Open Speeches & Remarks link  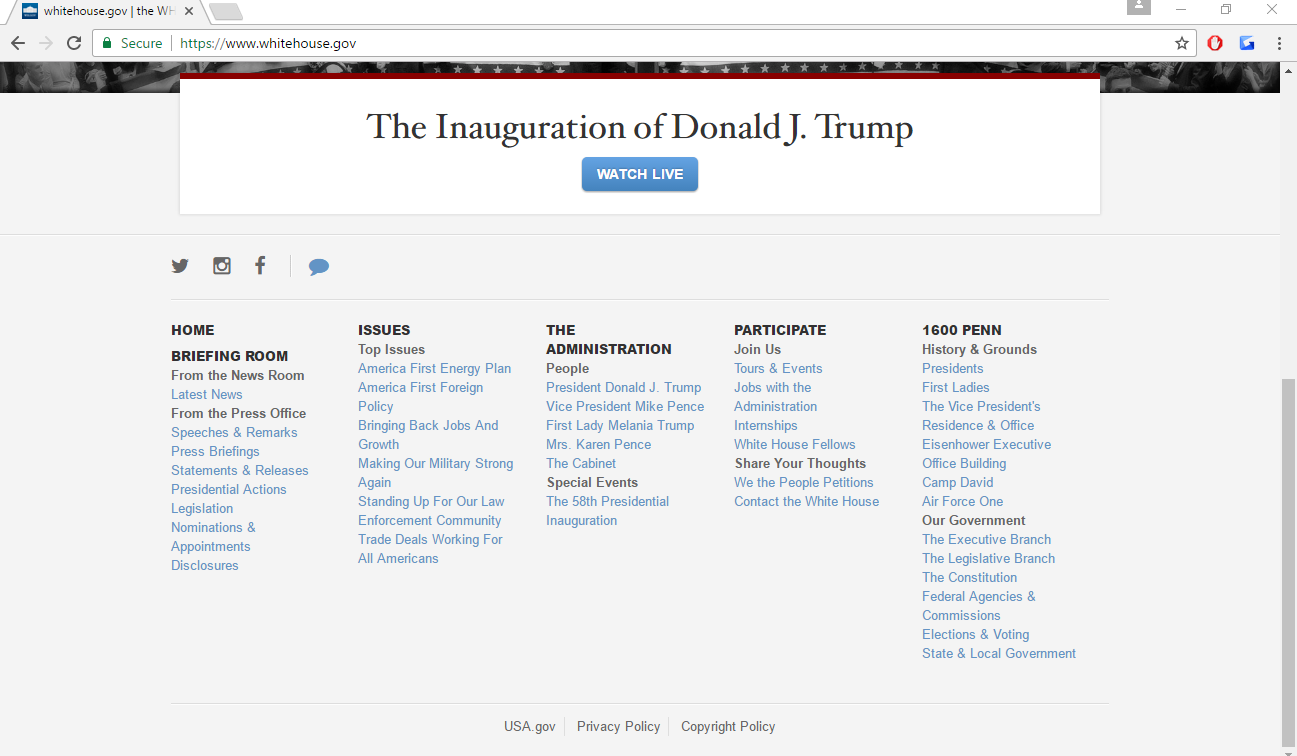click(x=234, y=432)
